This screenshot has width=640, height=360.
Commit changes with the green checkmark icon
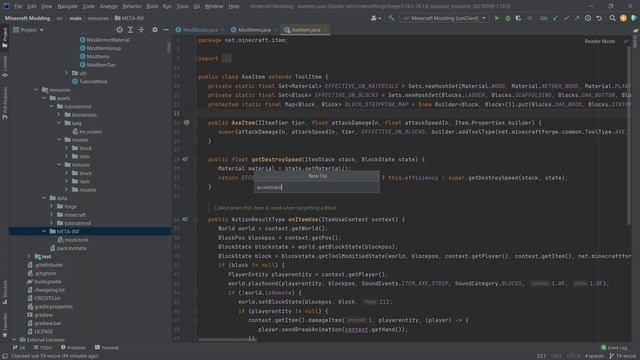pyautogui.click(x=566, y=18)
